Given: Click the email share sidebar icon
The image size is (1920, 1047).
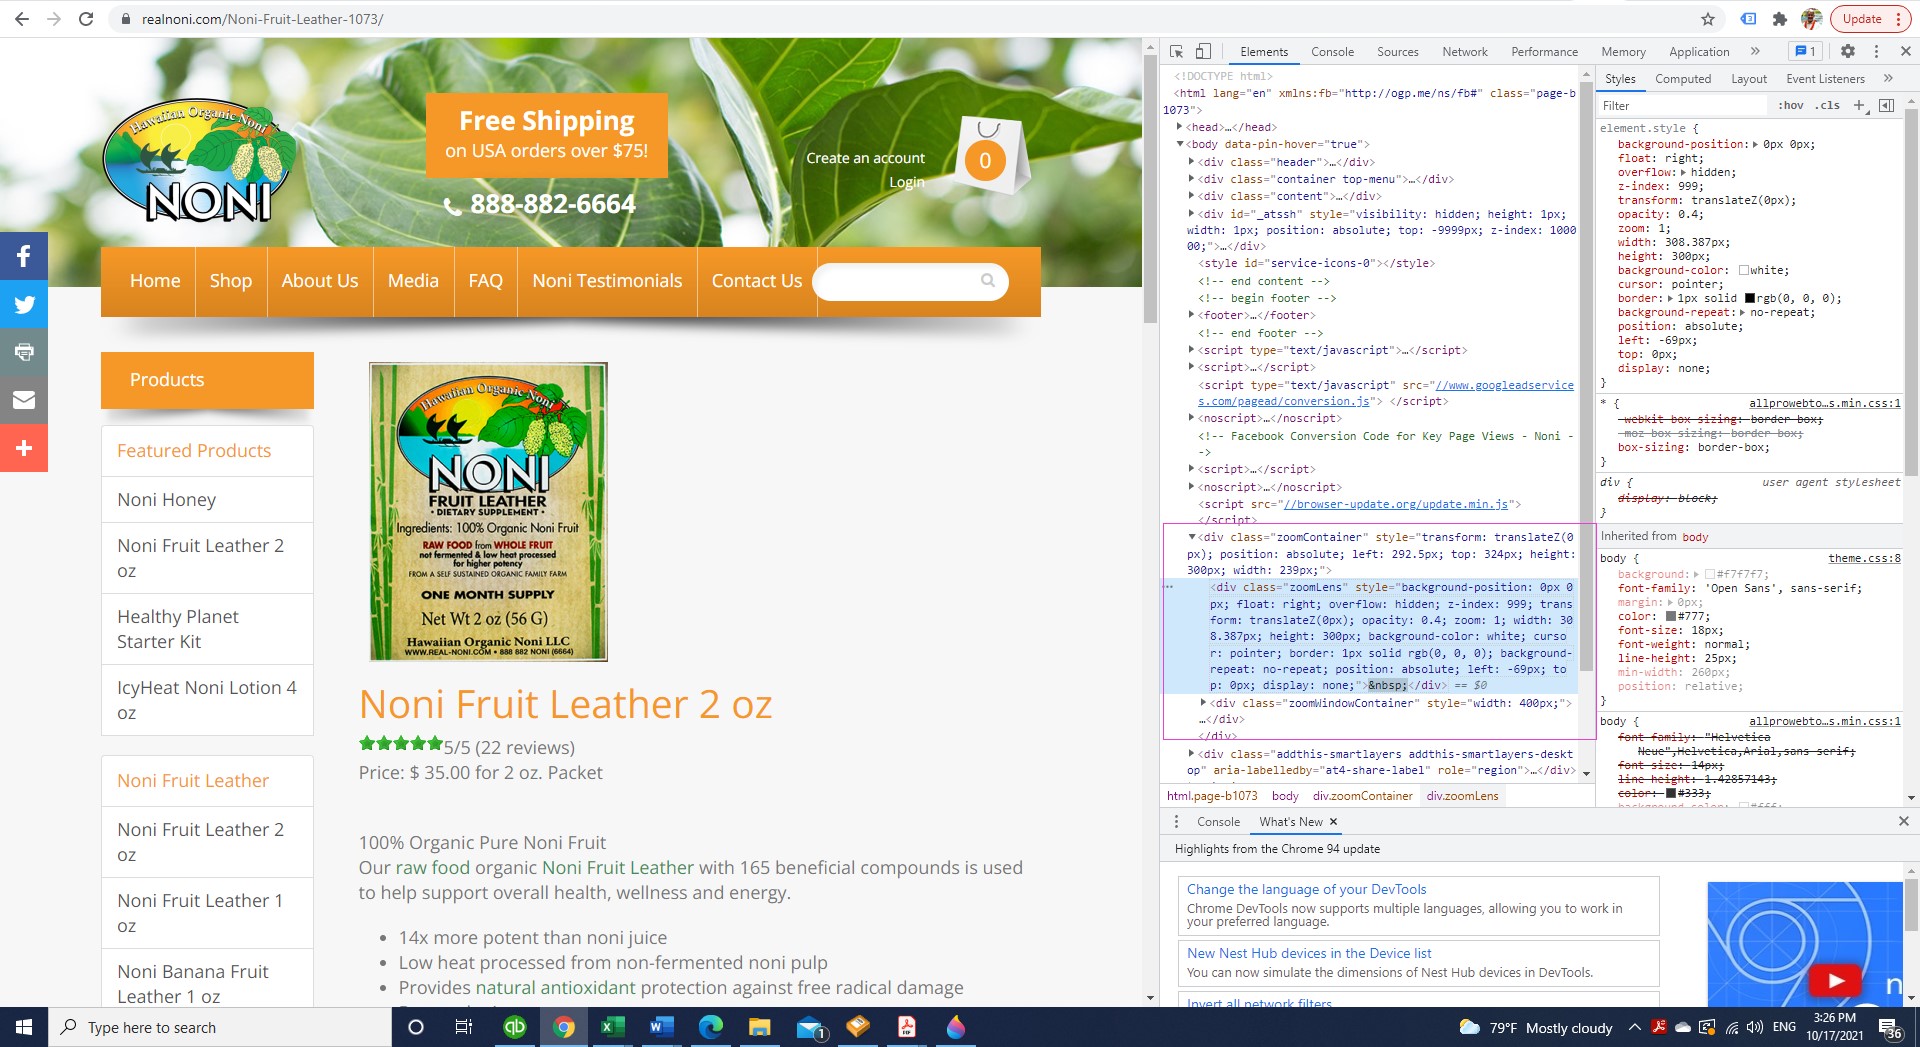Looking at the screenshot, I should pyautogui.click(x=24, y=400).
